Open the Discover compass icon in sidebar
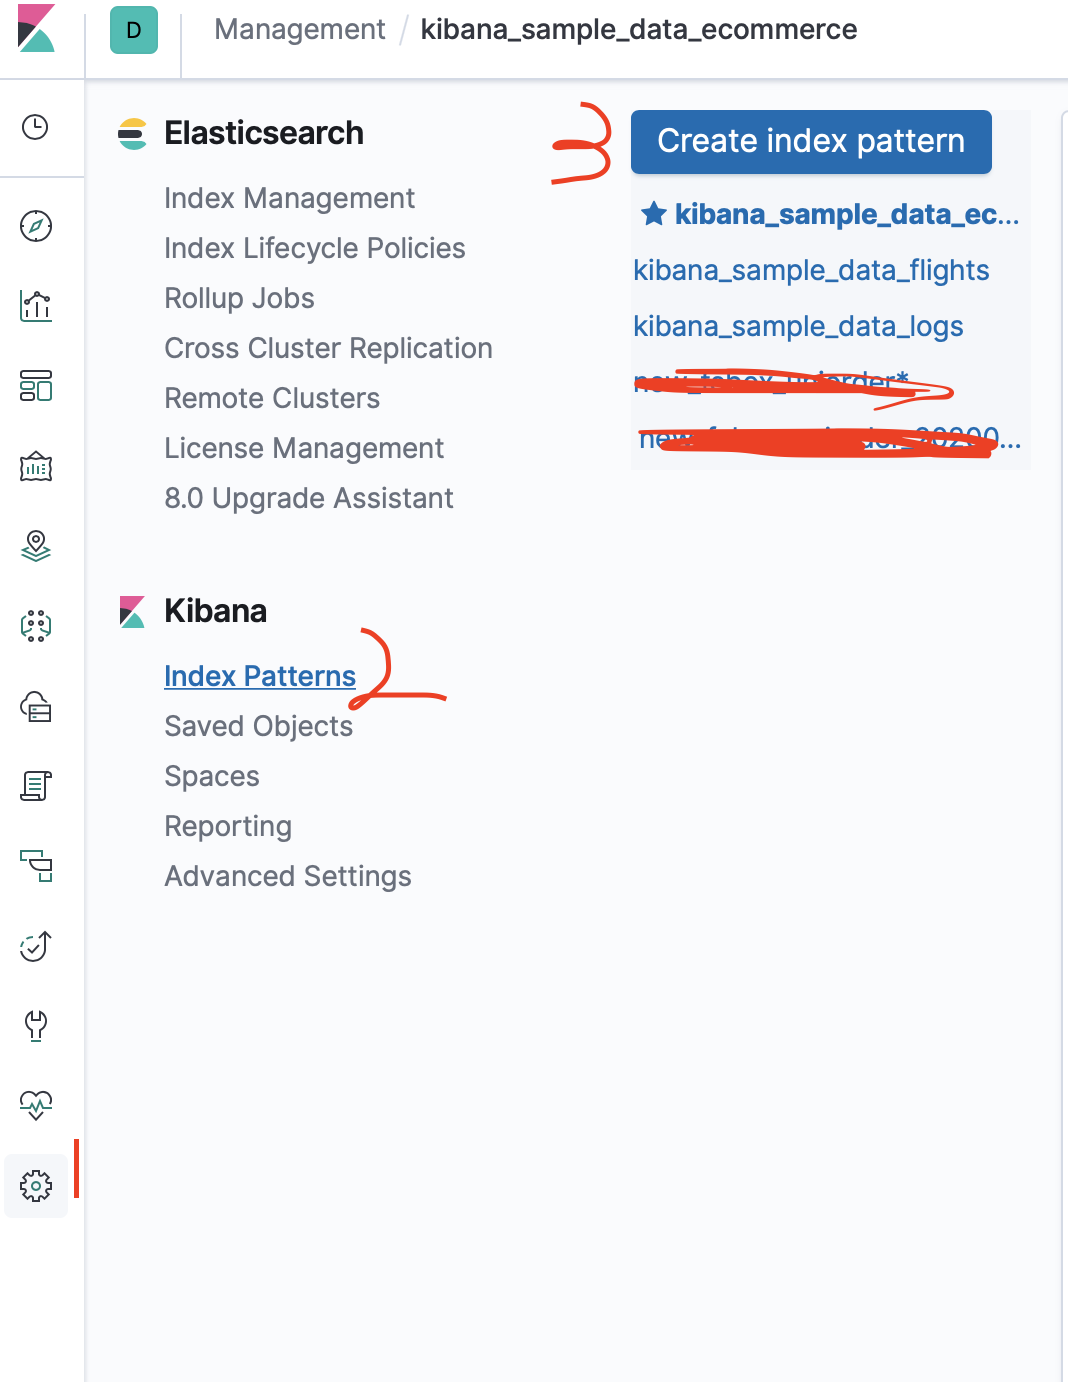This screenshot has width=1068, height=1382. pyautogui.click(x=36, y=227)
